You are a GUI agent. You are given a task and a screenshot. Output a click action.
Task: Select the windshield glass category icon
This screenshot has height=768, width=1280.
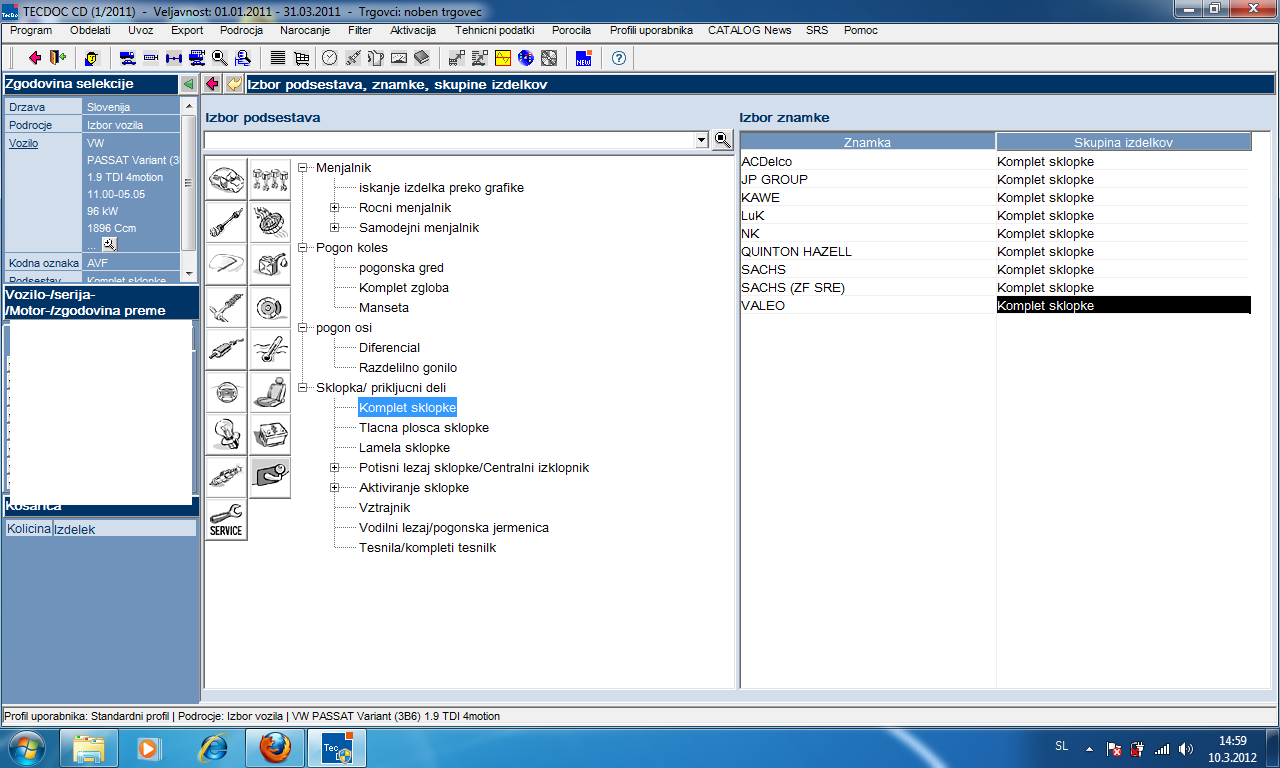226,264
